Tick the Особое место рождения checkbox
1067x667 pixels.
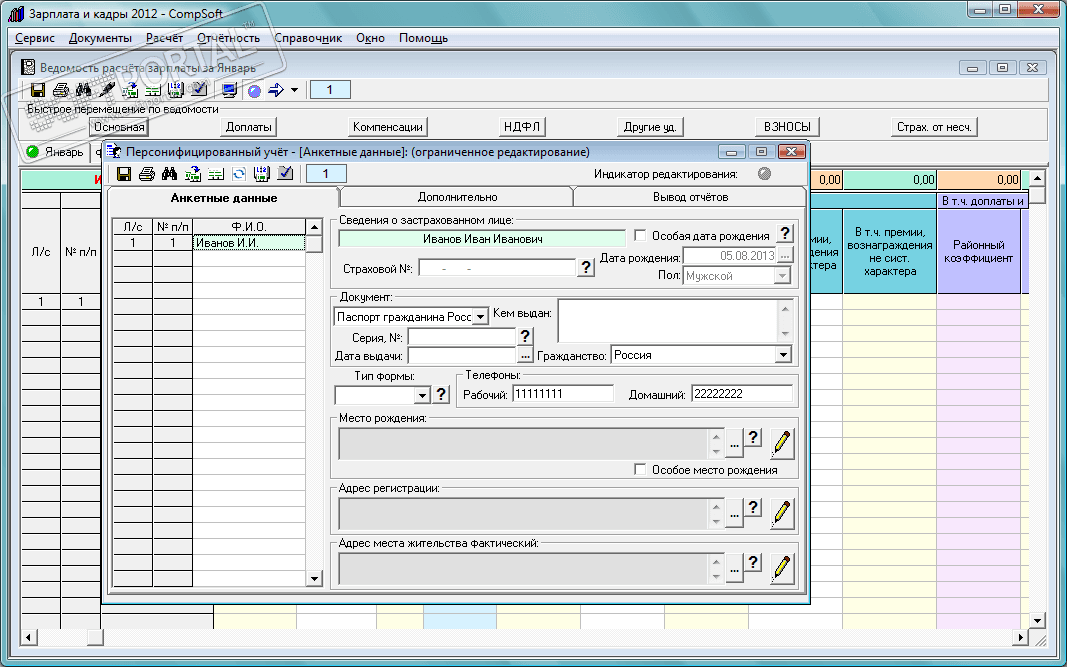pos(640,470)
